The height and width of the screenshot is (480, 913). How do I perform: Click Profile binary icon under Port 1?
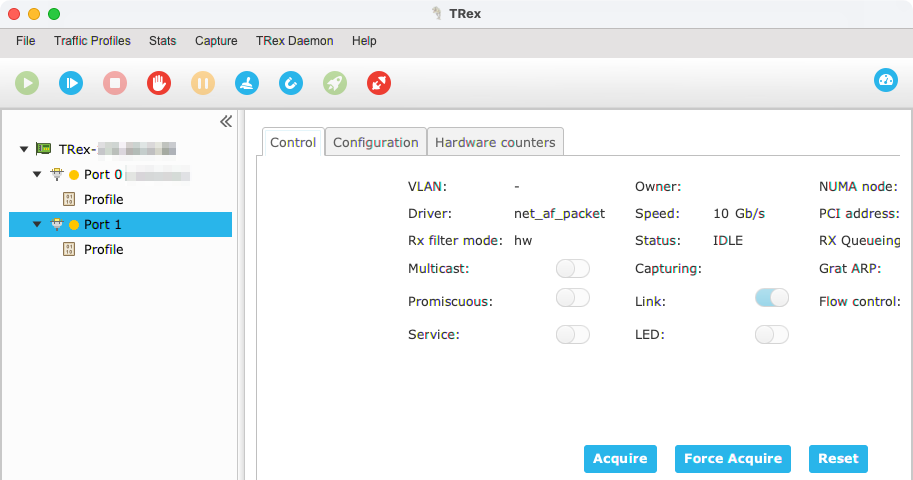[x=69, y=249]
